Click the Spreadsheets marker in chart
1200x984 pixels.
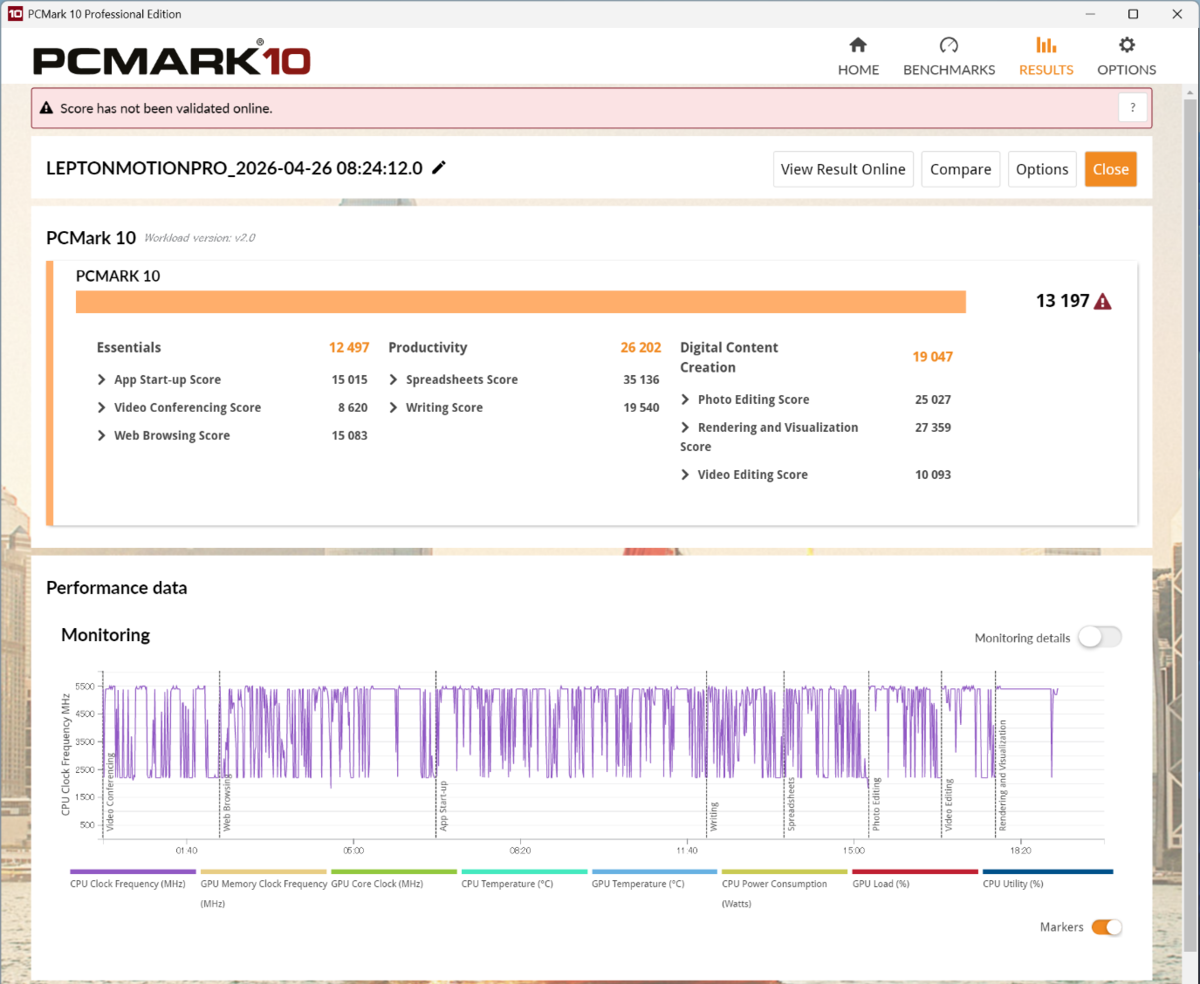pyautogui.click(x=791, y=805)
